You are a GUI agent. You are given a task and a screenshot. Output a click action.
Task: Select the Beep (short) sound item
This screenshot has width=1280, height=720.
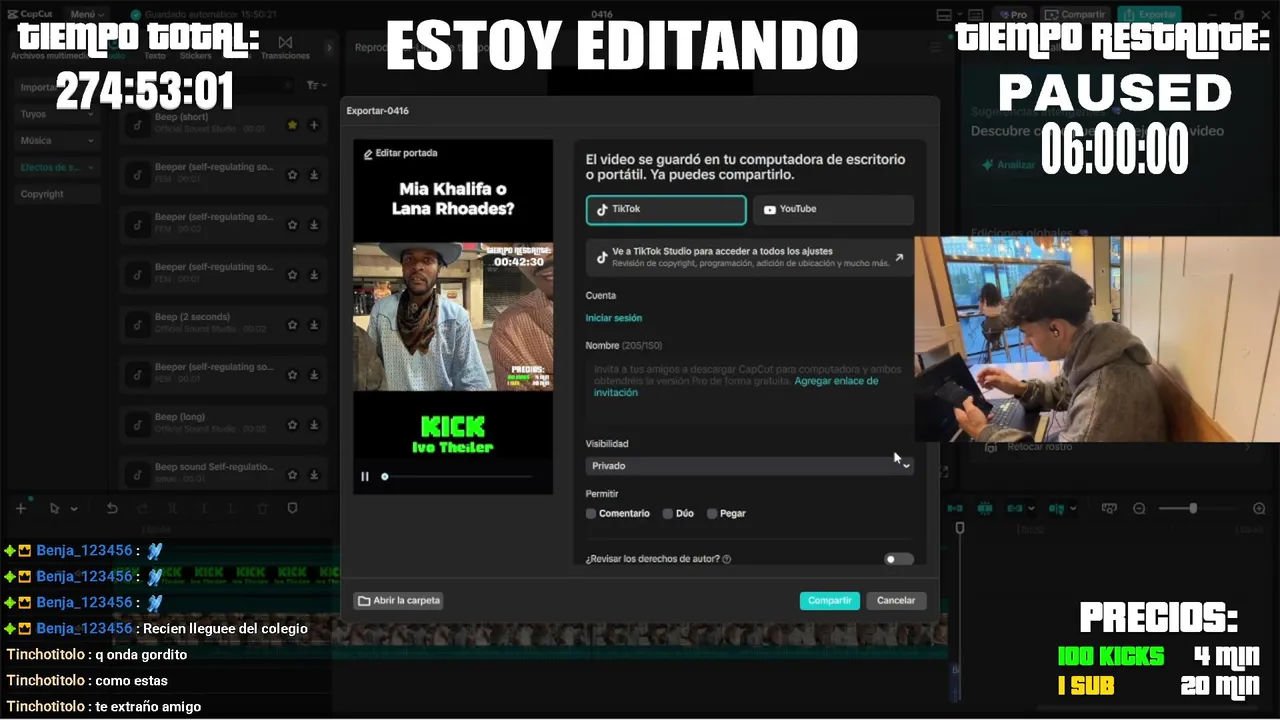222,124
